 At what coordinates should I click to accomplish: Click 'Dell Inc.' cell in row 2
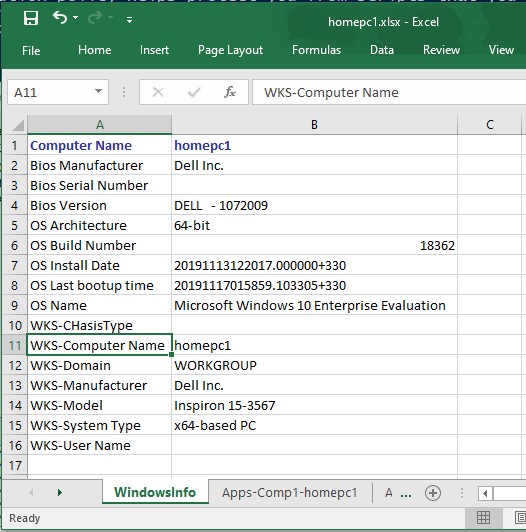[314, 166]
